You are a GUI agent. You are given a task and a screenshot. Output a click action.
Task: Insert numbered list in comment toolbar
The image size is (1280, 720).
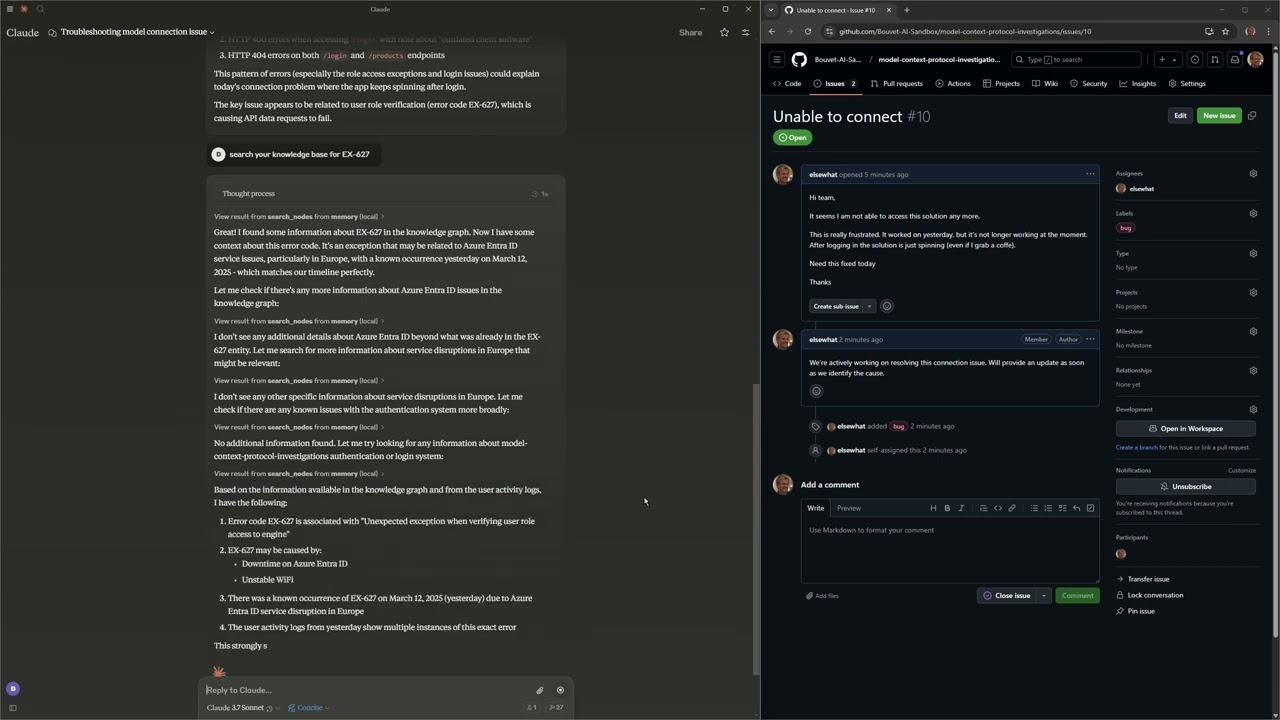(1048, 508)
